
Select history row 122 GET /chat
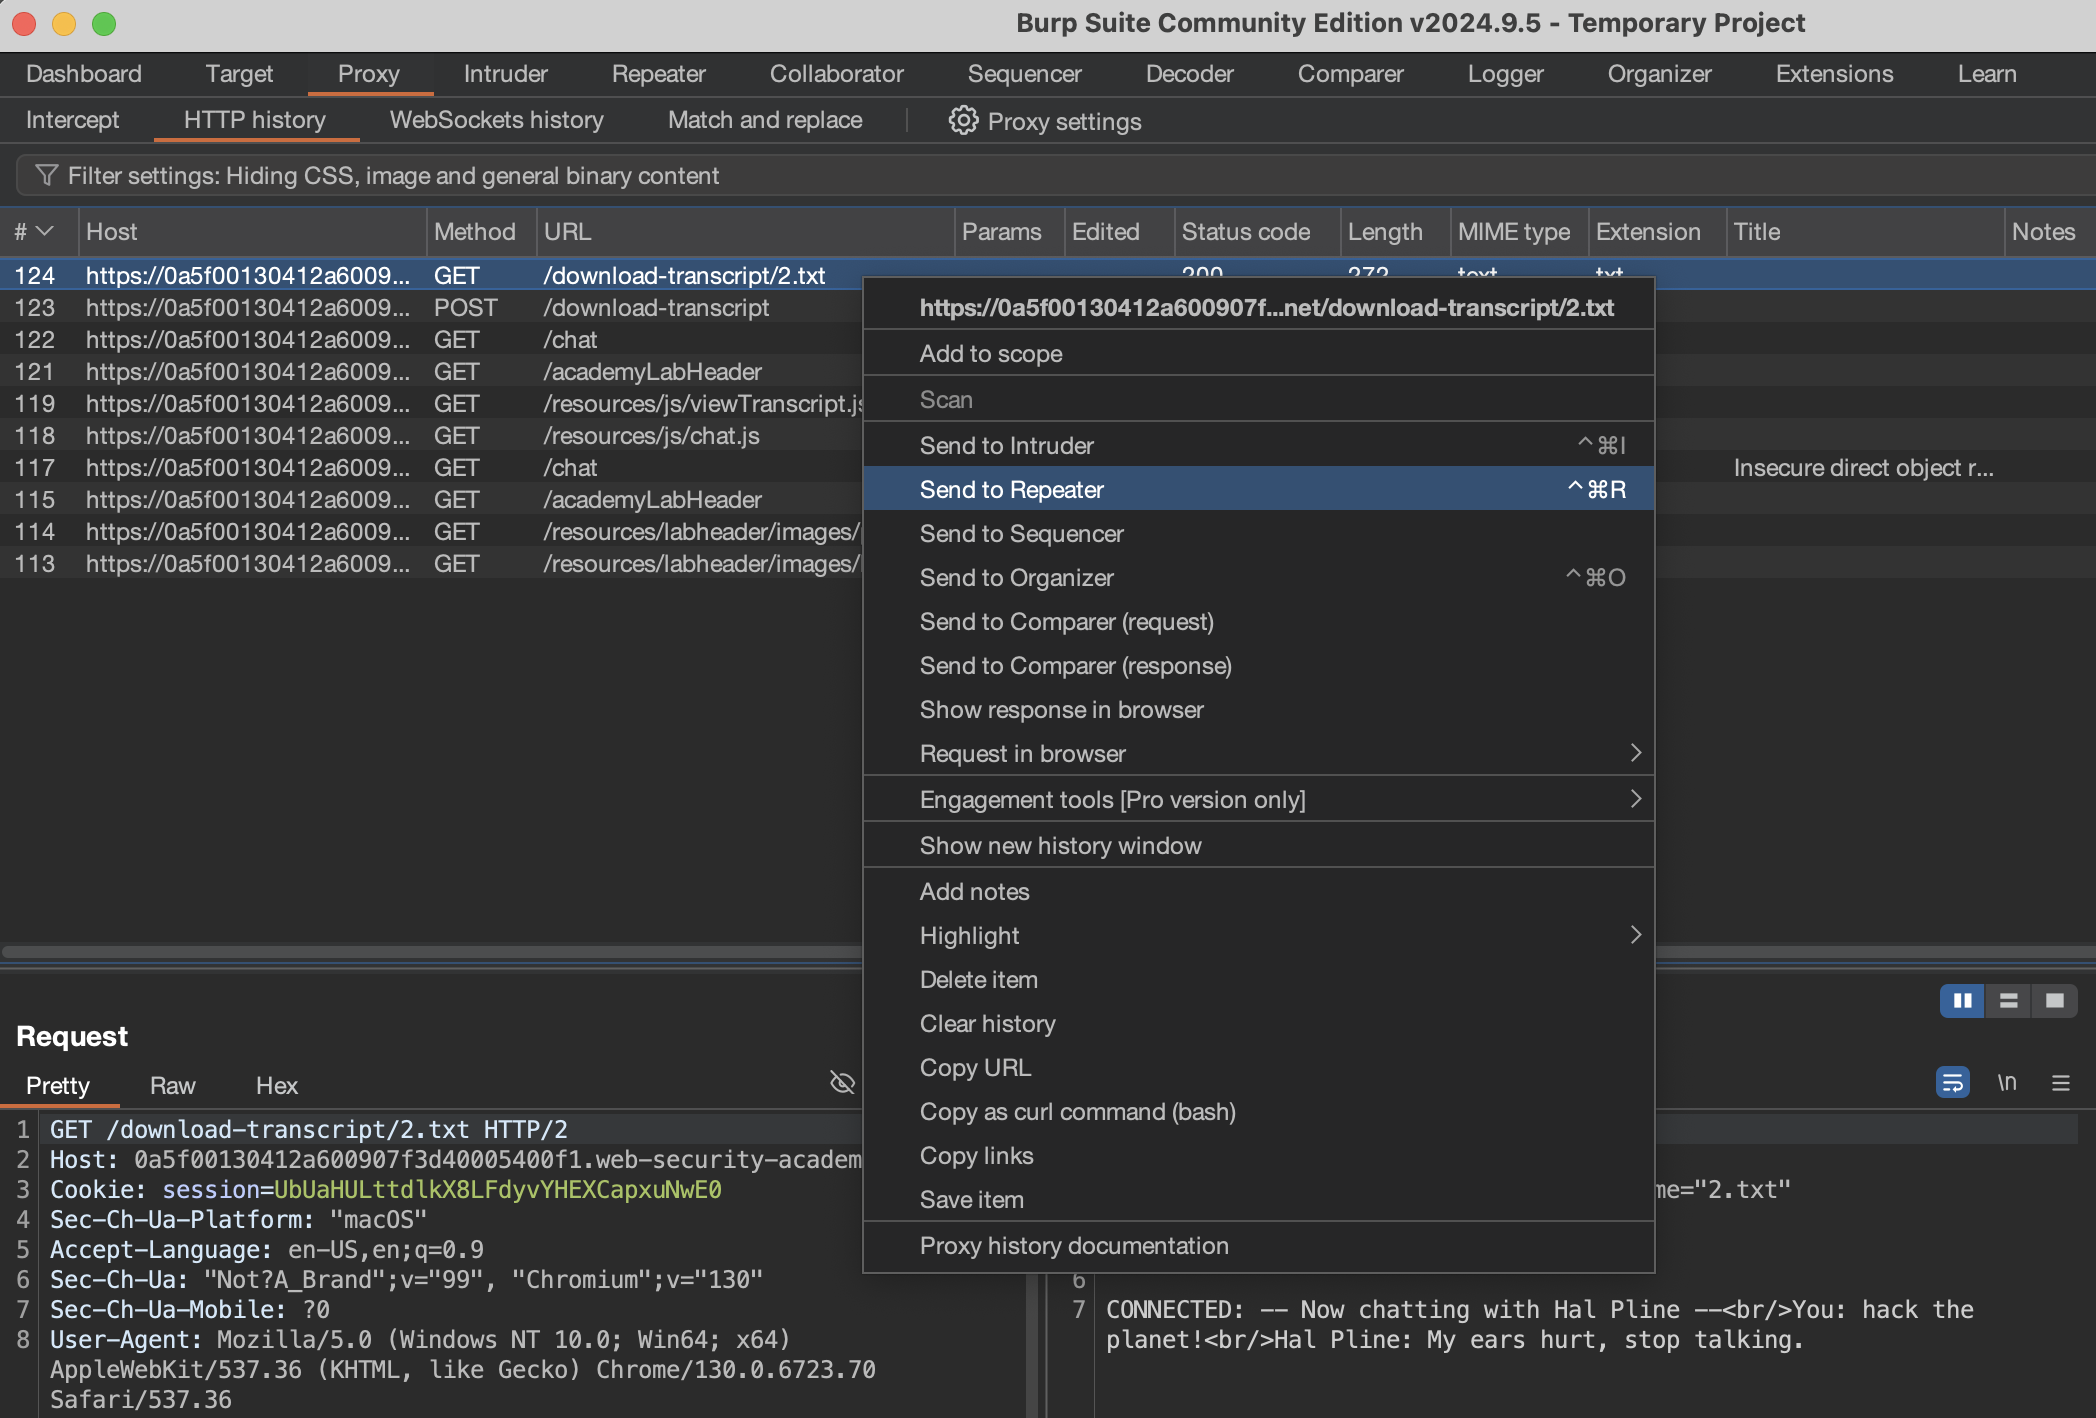tap(432, 339)
